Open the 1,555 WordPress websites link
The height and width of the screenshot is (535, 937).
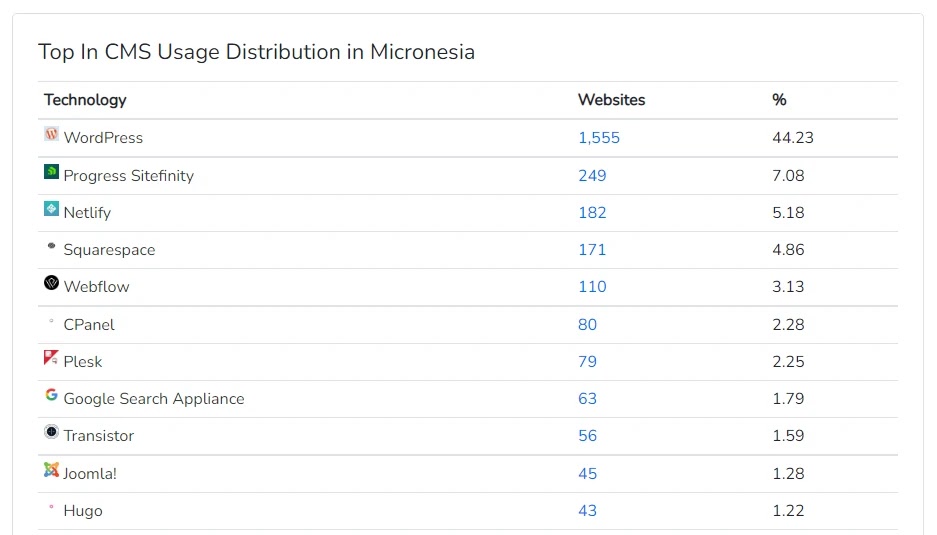pyautogui.click(x=599, y=137)
